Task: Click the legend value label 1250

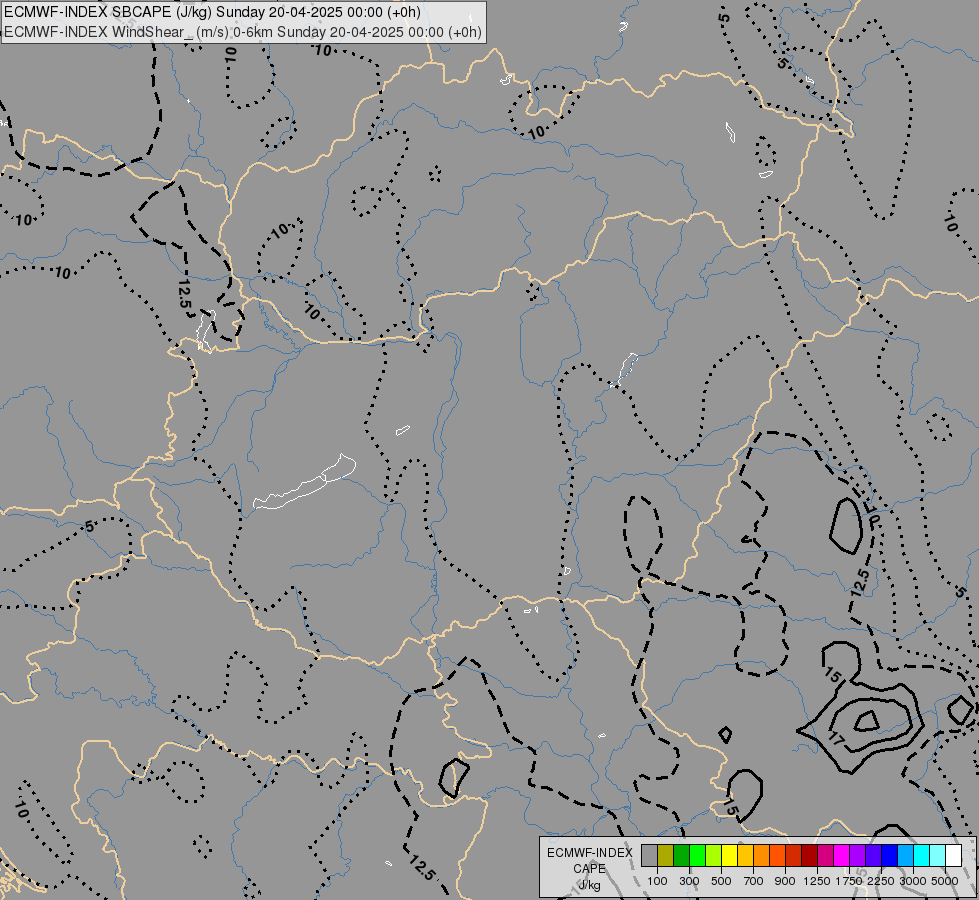Action: point(817,881)
